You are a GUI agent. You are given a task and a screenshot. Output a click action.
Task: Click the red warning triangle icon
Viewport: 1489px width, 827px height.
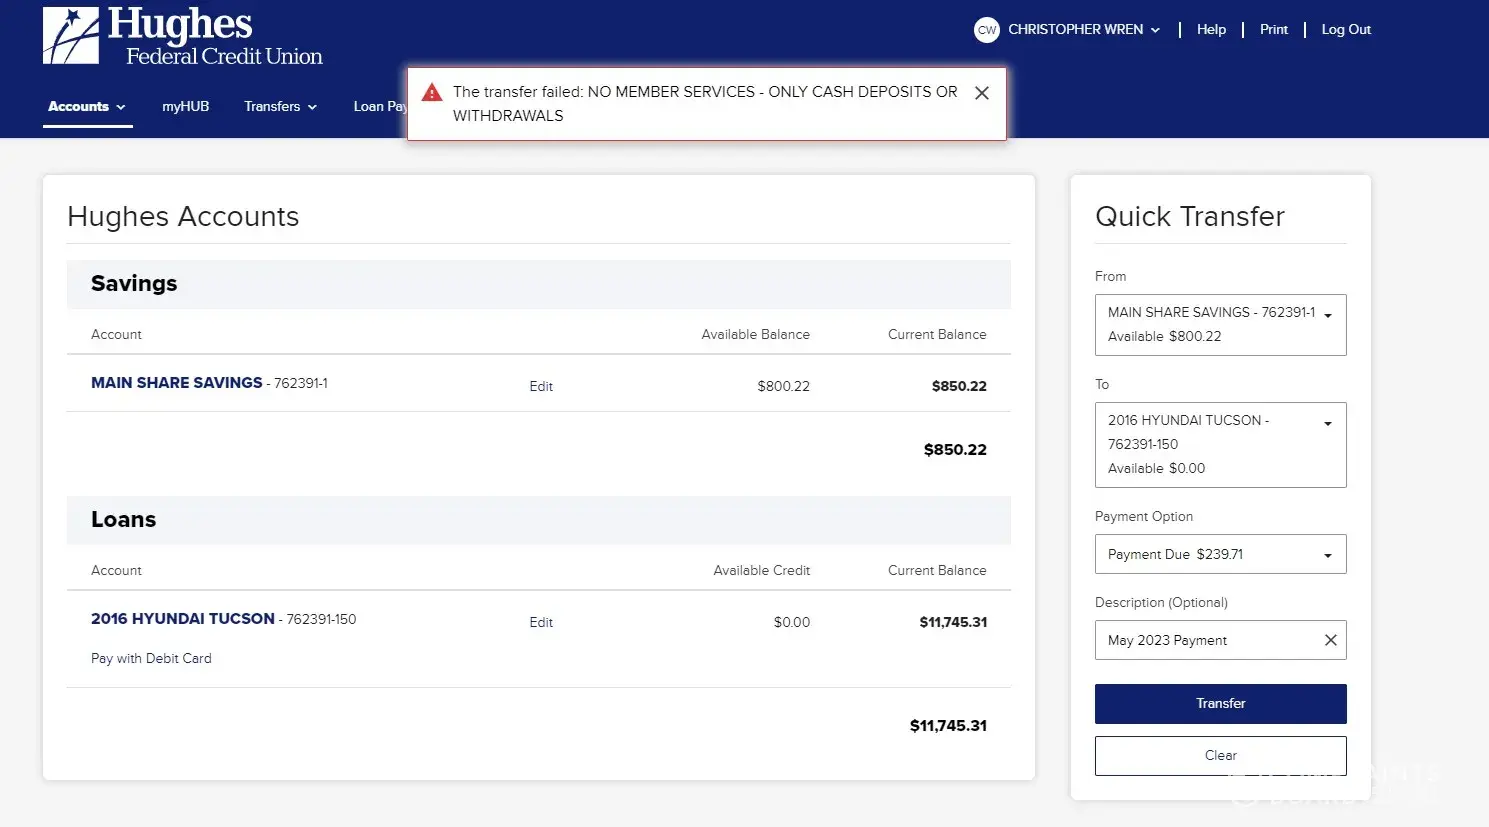[x=432, y=93]
